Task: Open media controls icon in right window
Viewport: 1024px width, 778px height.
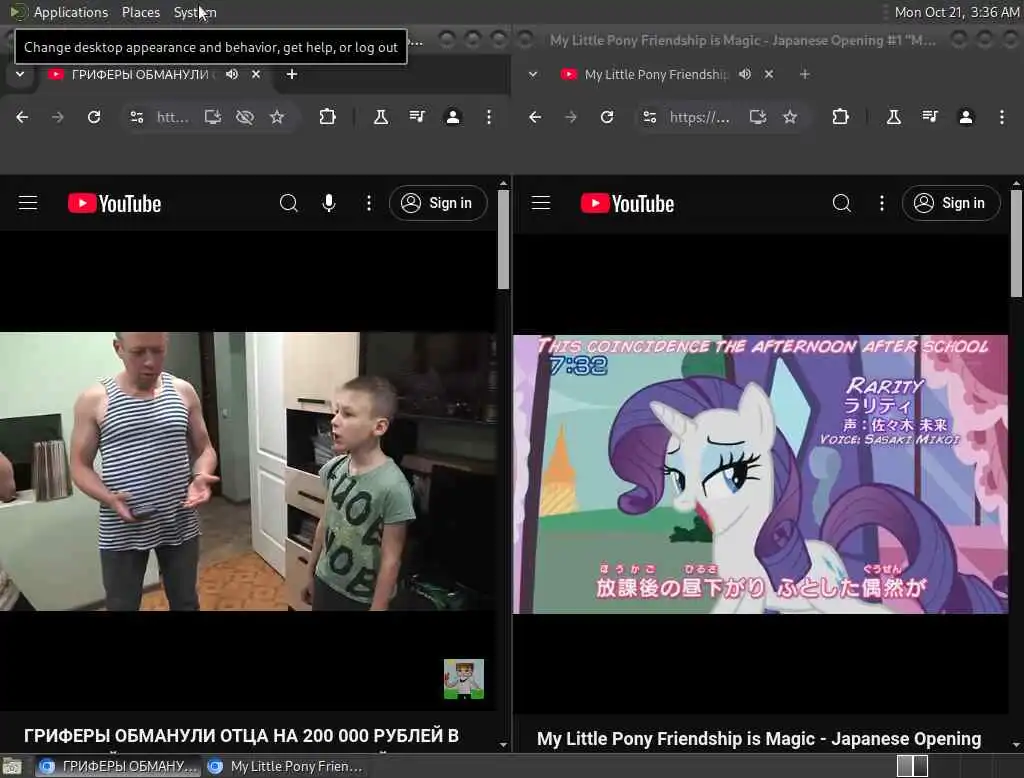Action: [930, 117]
